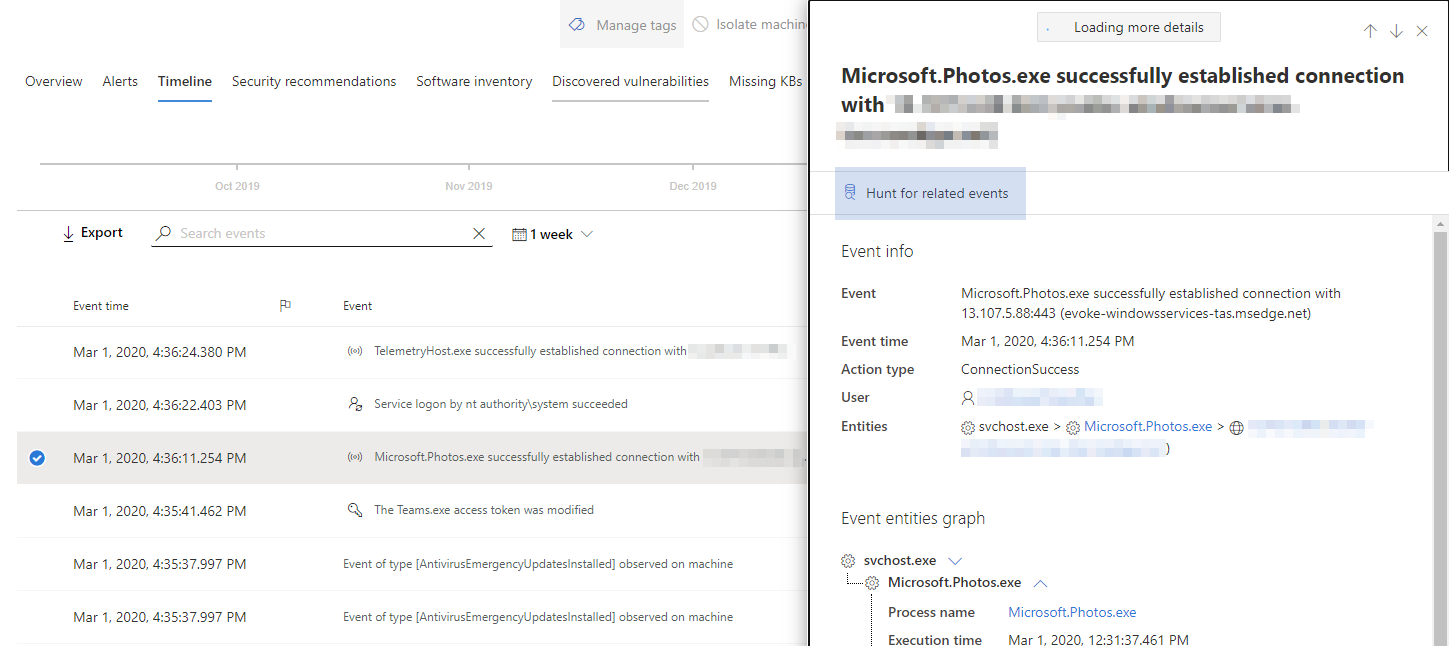1449x646 pixels.
Task: Close the event details panel
Action: (x=1422, y=31)
